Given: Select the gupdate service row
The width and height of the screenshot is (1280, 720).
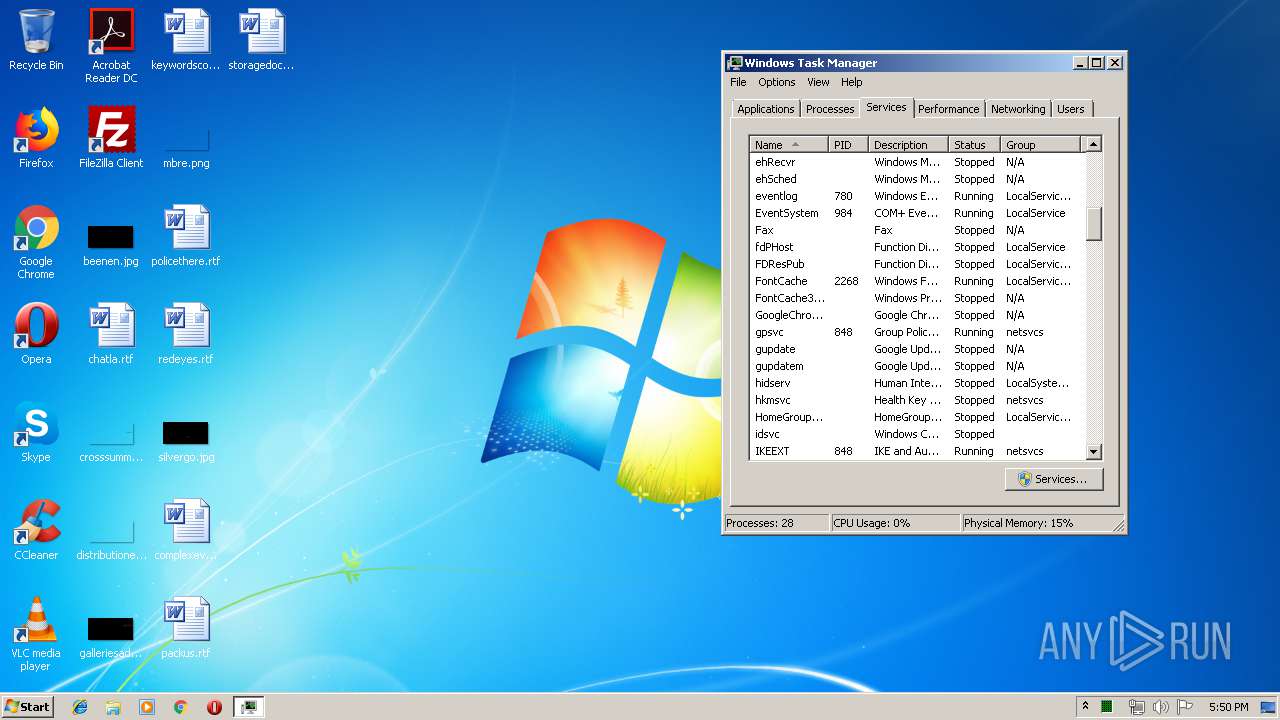Looking at the screenshot, I should click(x=916, y=349).
